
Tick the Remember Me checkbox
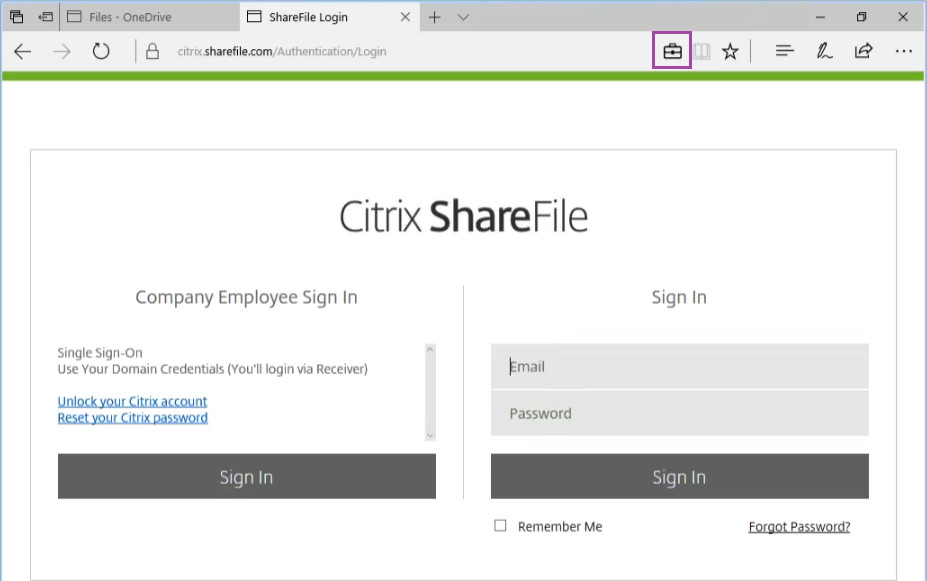(x=500, y=526)
